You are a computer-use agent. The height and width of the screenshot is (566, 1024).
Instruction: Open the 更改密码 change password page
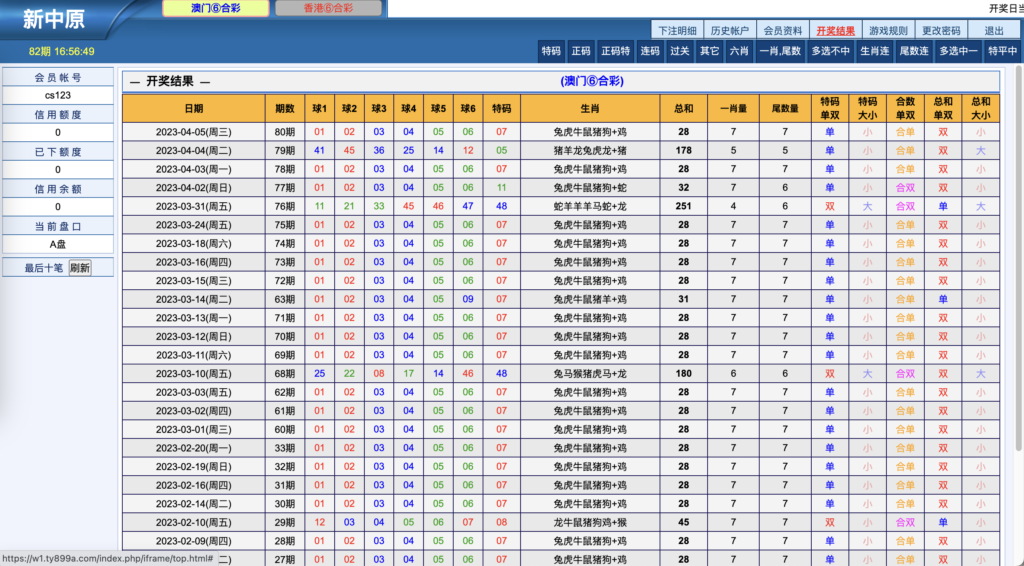(x=941, y=30)
